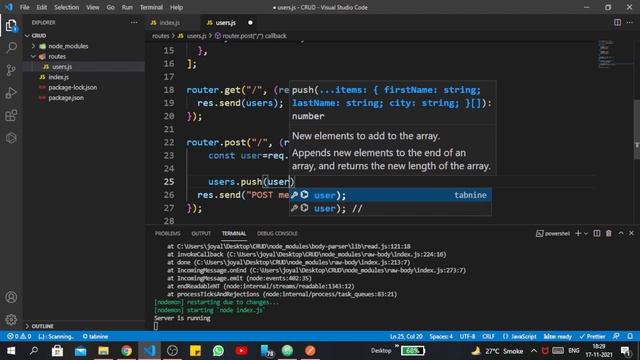
Task: Accept first tabnine suggestion user);
Action: pos(390,195)
